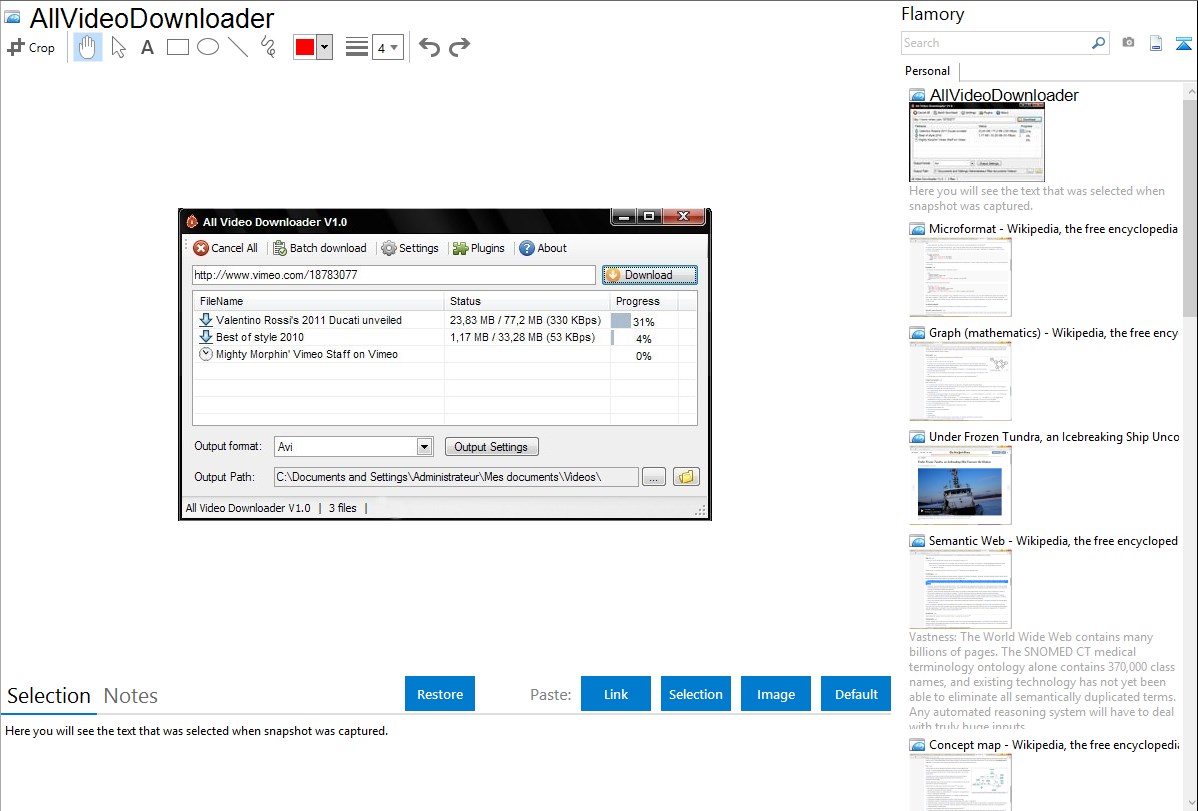This screenshot has height=811, width=1198.
Task: Open the Concept map Wikipedia snapshot
Action: pos(960,781)
